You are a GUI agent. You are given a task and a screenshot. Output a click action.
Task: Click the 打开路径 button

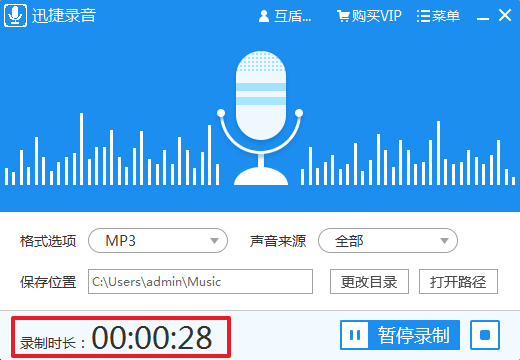click(x=458, y=282)
